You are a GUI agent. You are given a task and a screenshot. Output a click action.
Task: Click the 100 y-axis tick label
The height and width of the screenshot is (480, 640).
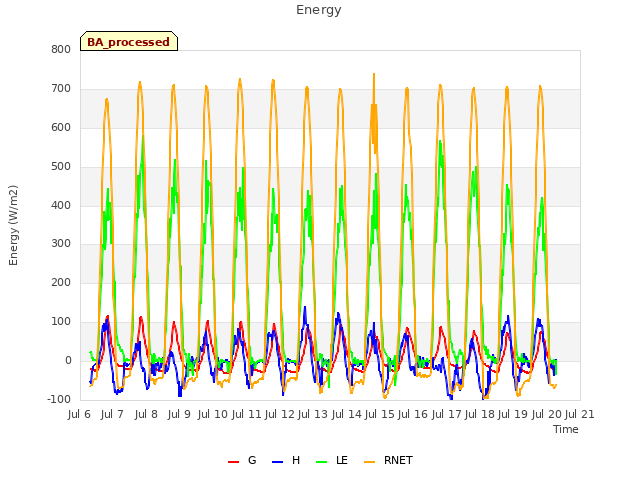pos(61,322)
